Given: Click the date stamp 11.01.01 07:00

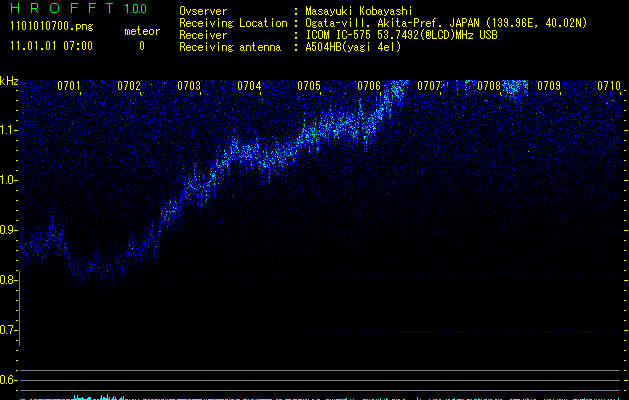Looking at the screenshot, I should pyautogui.click(x=51, y=46).
